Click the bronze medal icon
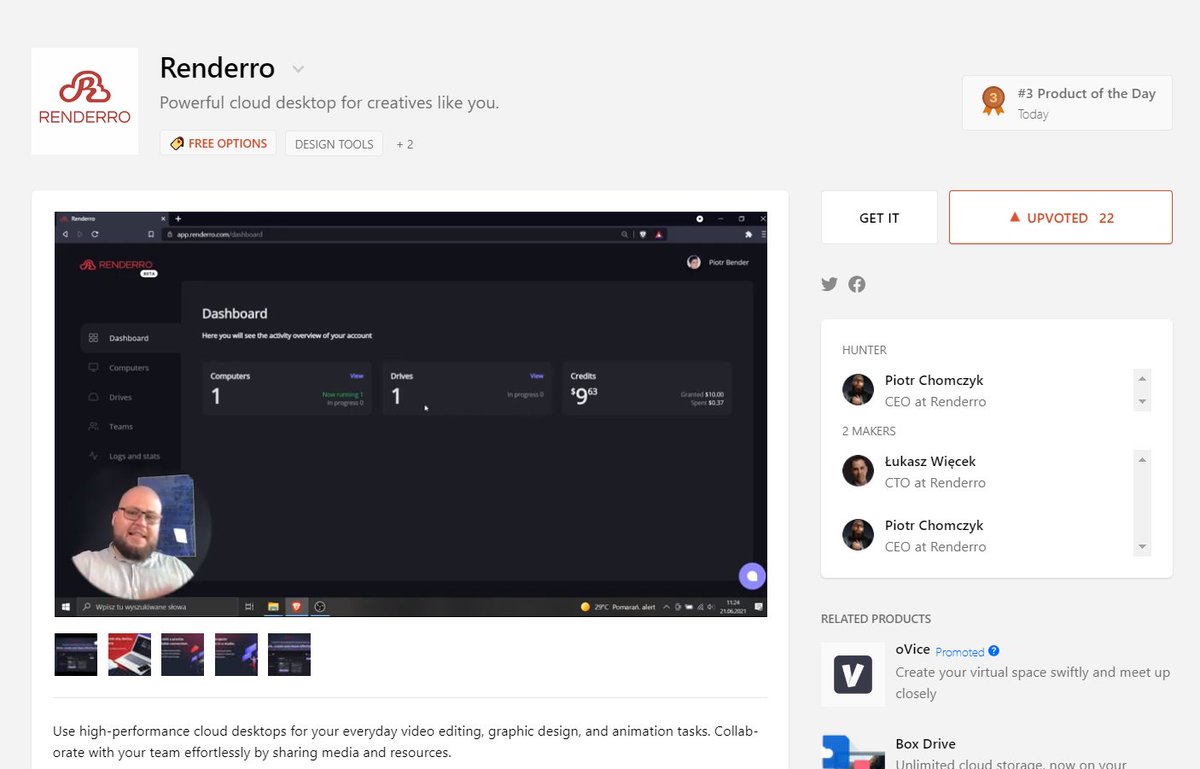The width and height of the screenshot is (1200, 769). tap(993, 101)
